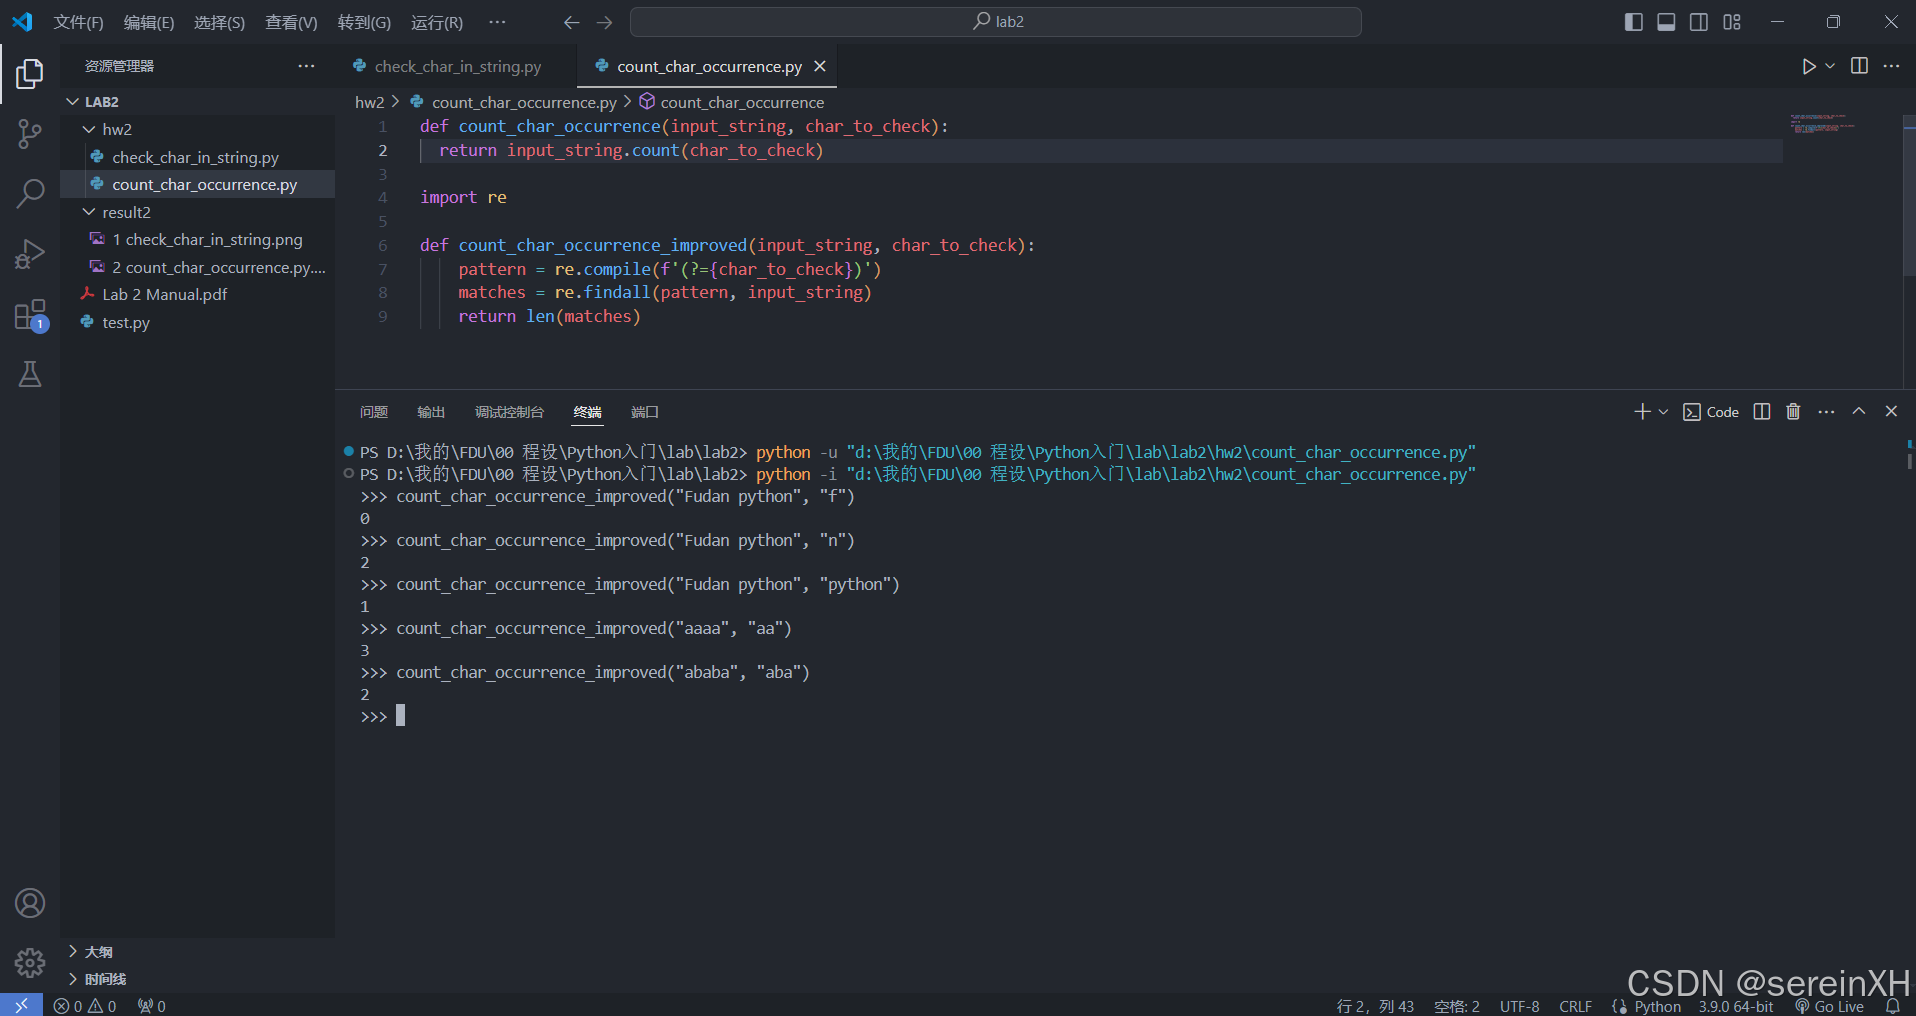Open the Search view in activity bar
The height and width of the screenshot is (1016, 1916).
click(30, 193)
